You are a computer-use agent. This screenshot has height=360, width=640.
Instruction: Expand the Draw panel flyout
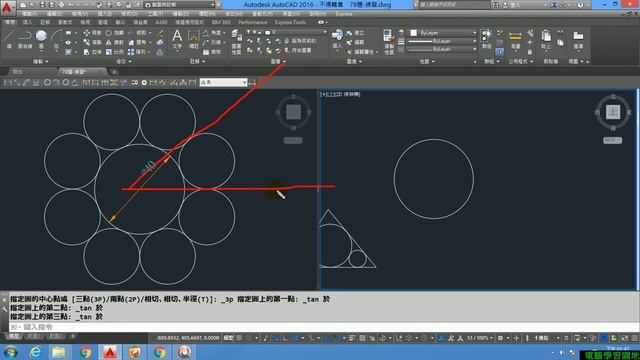click(x=40, y=61)
